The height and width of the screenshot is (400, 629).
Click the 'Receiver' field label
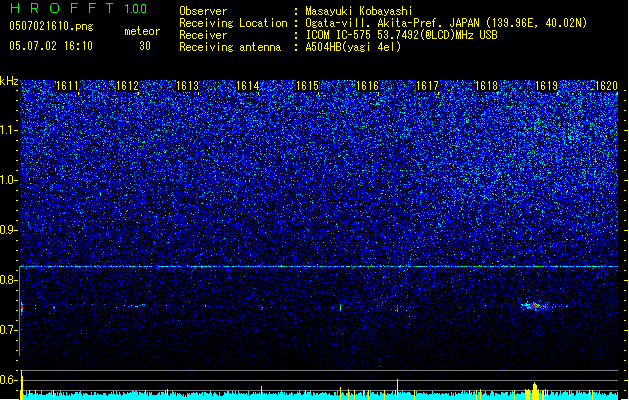[x=203, y=35]
